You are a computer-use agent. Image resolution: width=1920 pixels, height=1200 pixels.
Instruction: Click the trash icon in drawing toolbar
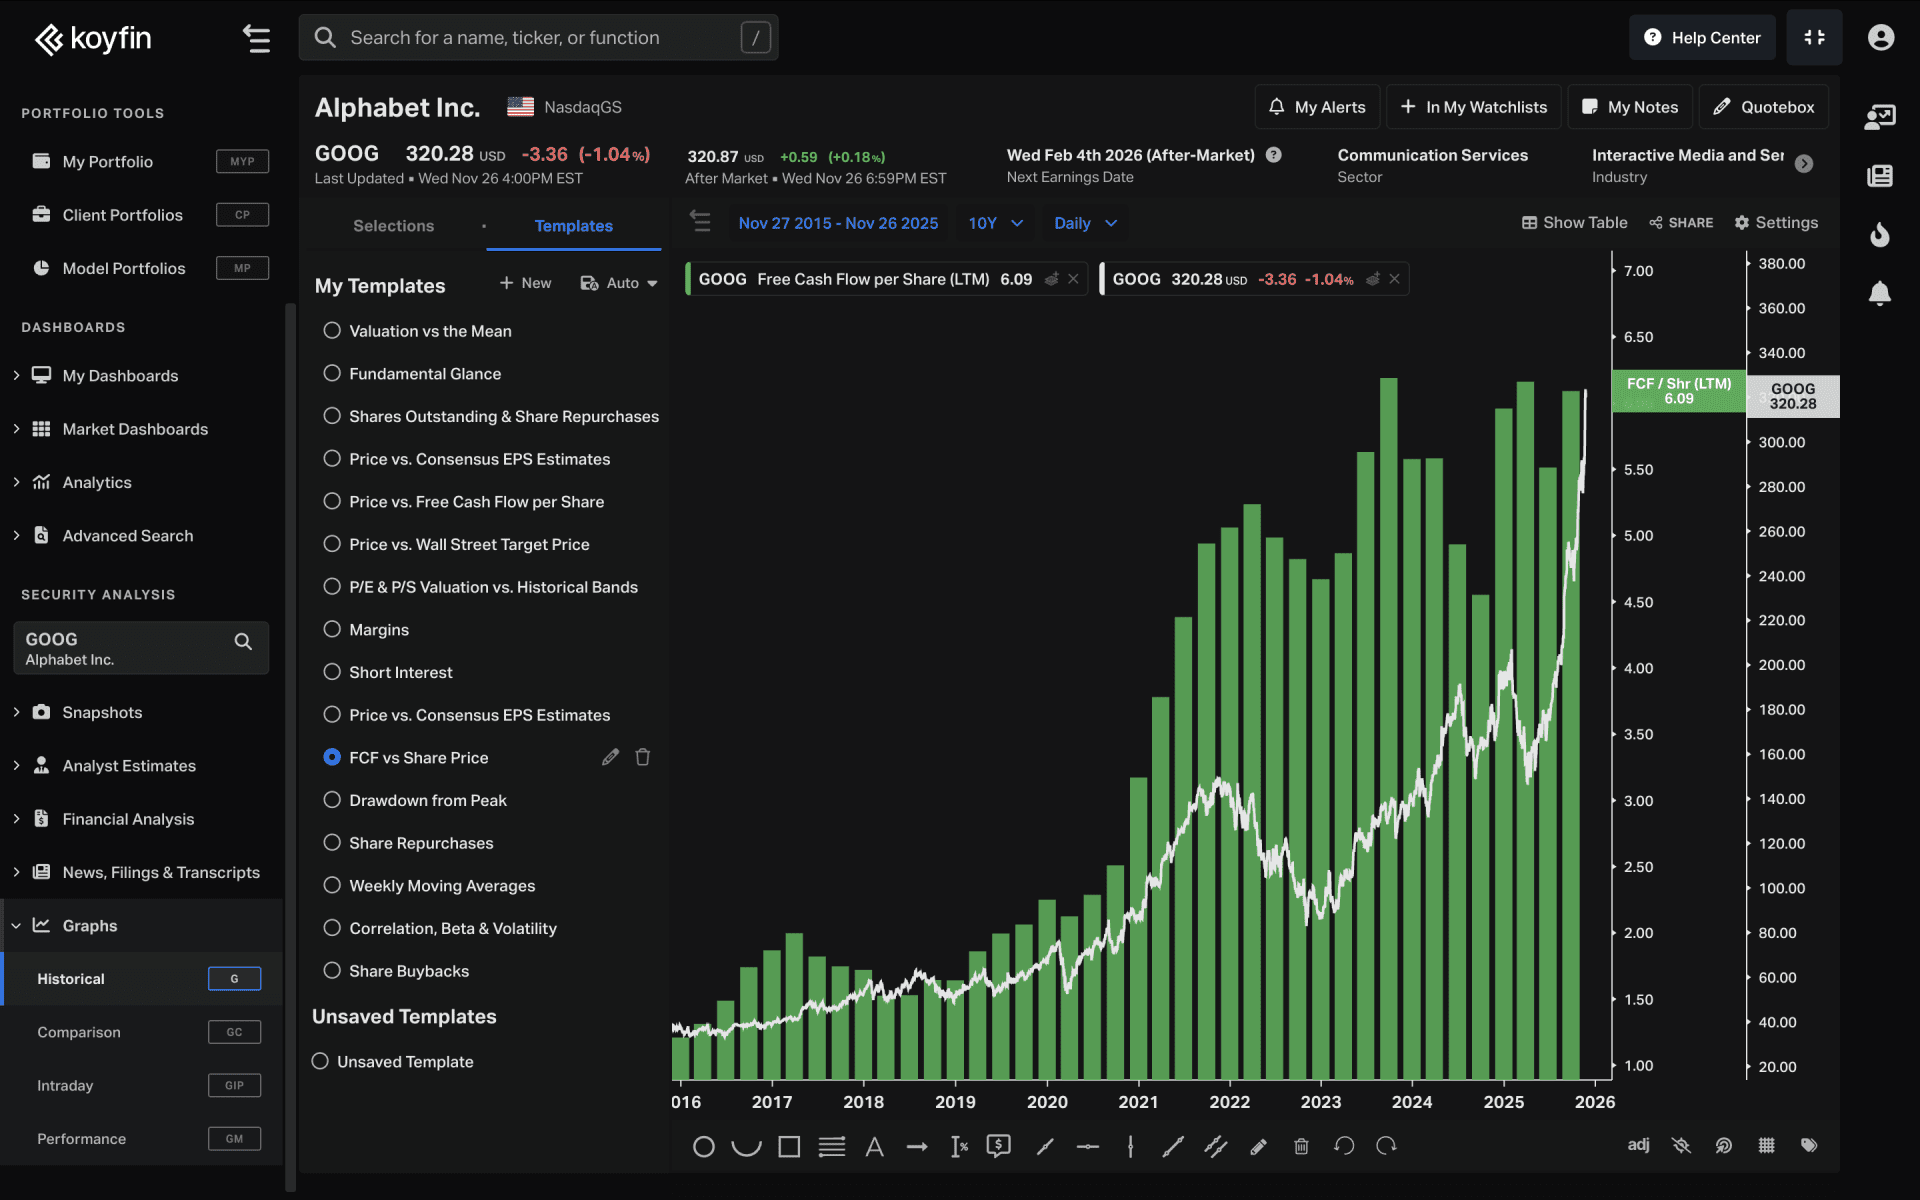click(1301, 1146)
